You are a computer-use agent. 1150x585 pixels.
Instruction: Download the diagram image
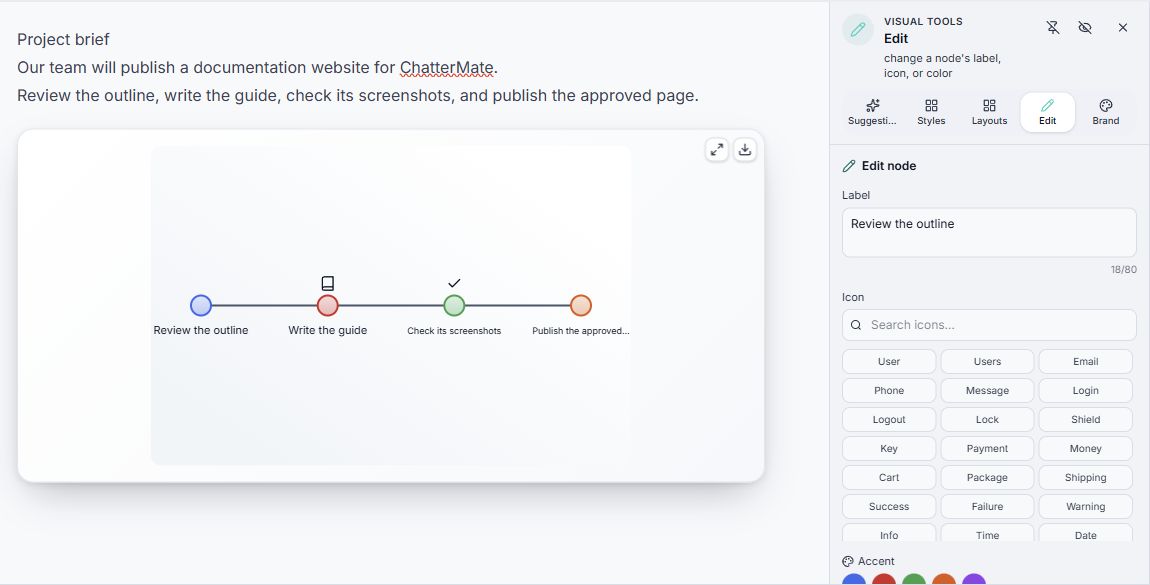pyautogui.click(x=744, y=150)
